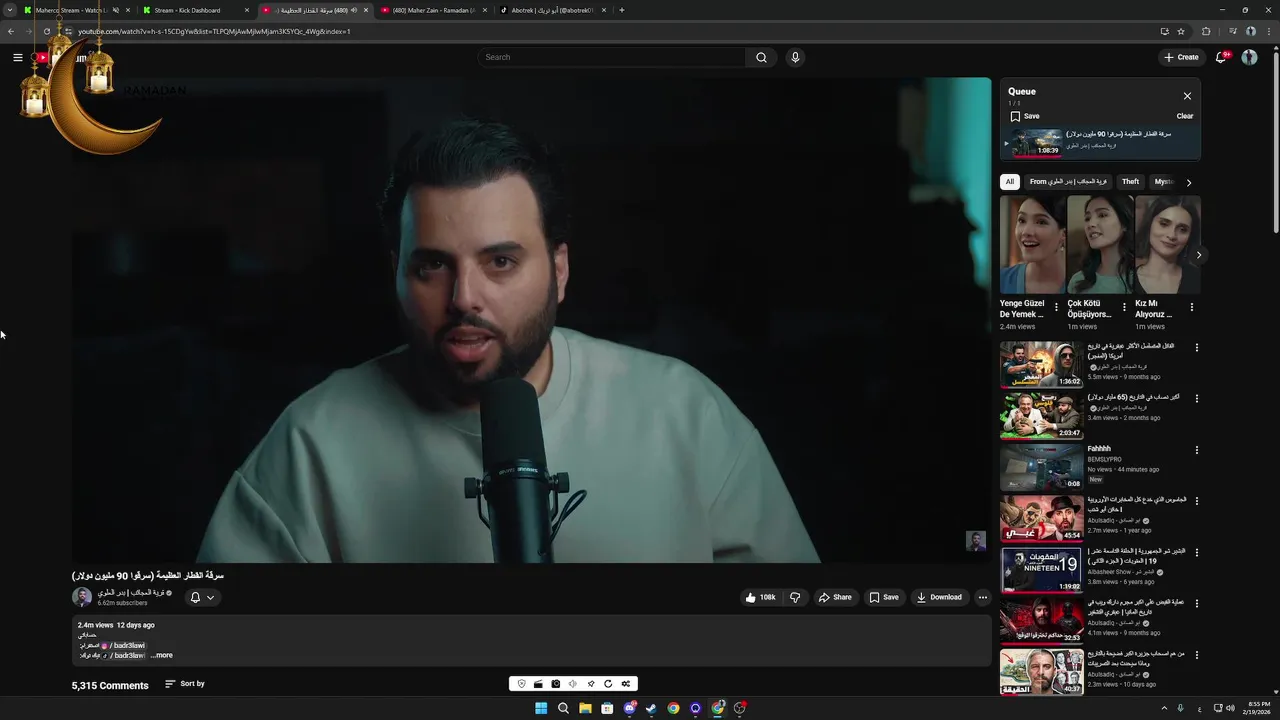Click overlay toolbar refresh icon

click(x=608, y=684)
